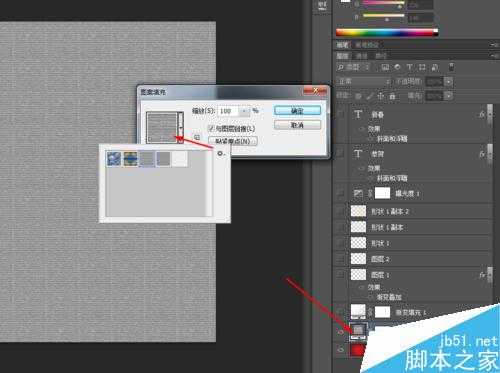Pick the white blank pattern swatch
Image resolution: width=500 pixels, height=373 pixels.
[x=180, y=159]
